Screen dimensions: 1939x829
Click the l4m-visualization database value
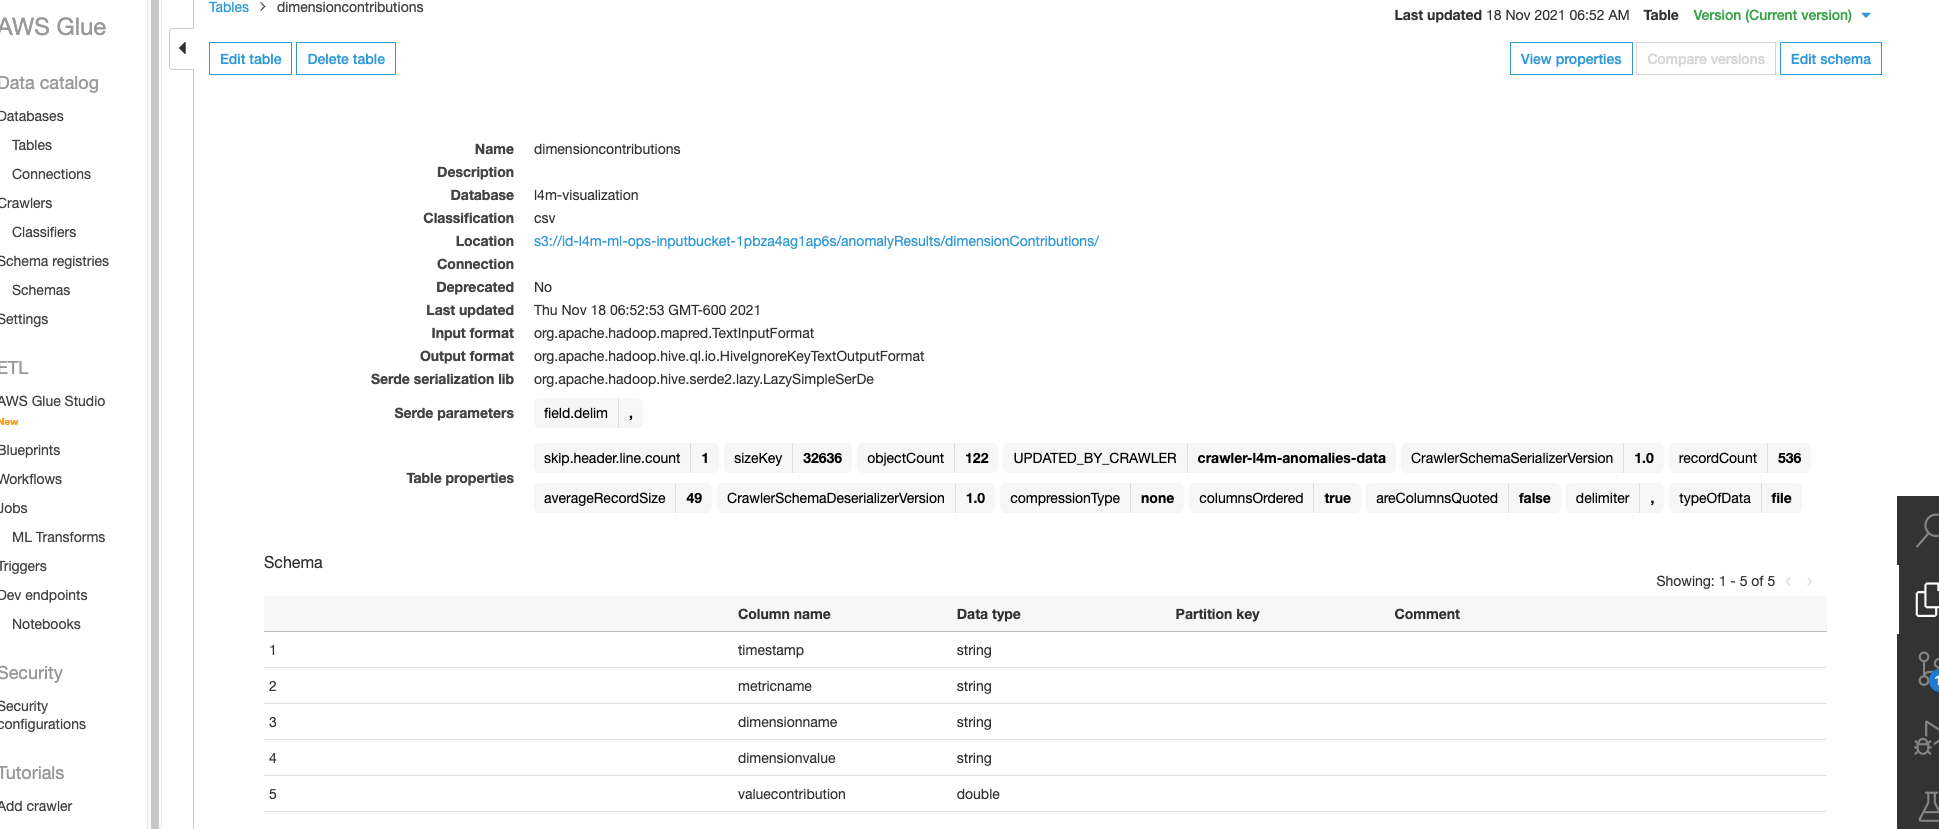586,195
